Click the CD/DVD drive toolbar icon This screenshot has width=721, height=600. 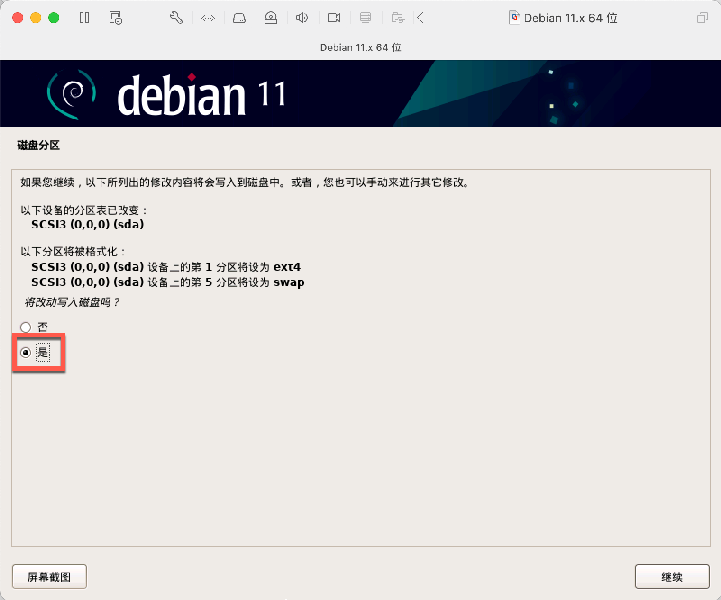(271, 18)
